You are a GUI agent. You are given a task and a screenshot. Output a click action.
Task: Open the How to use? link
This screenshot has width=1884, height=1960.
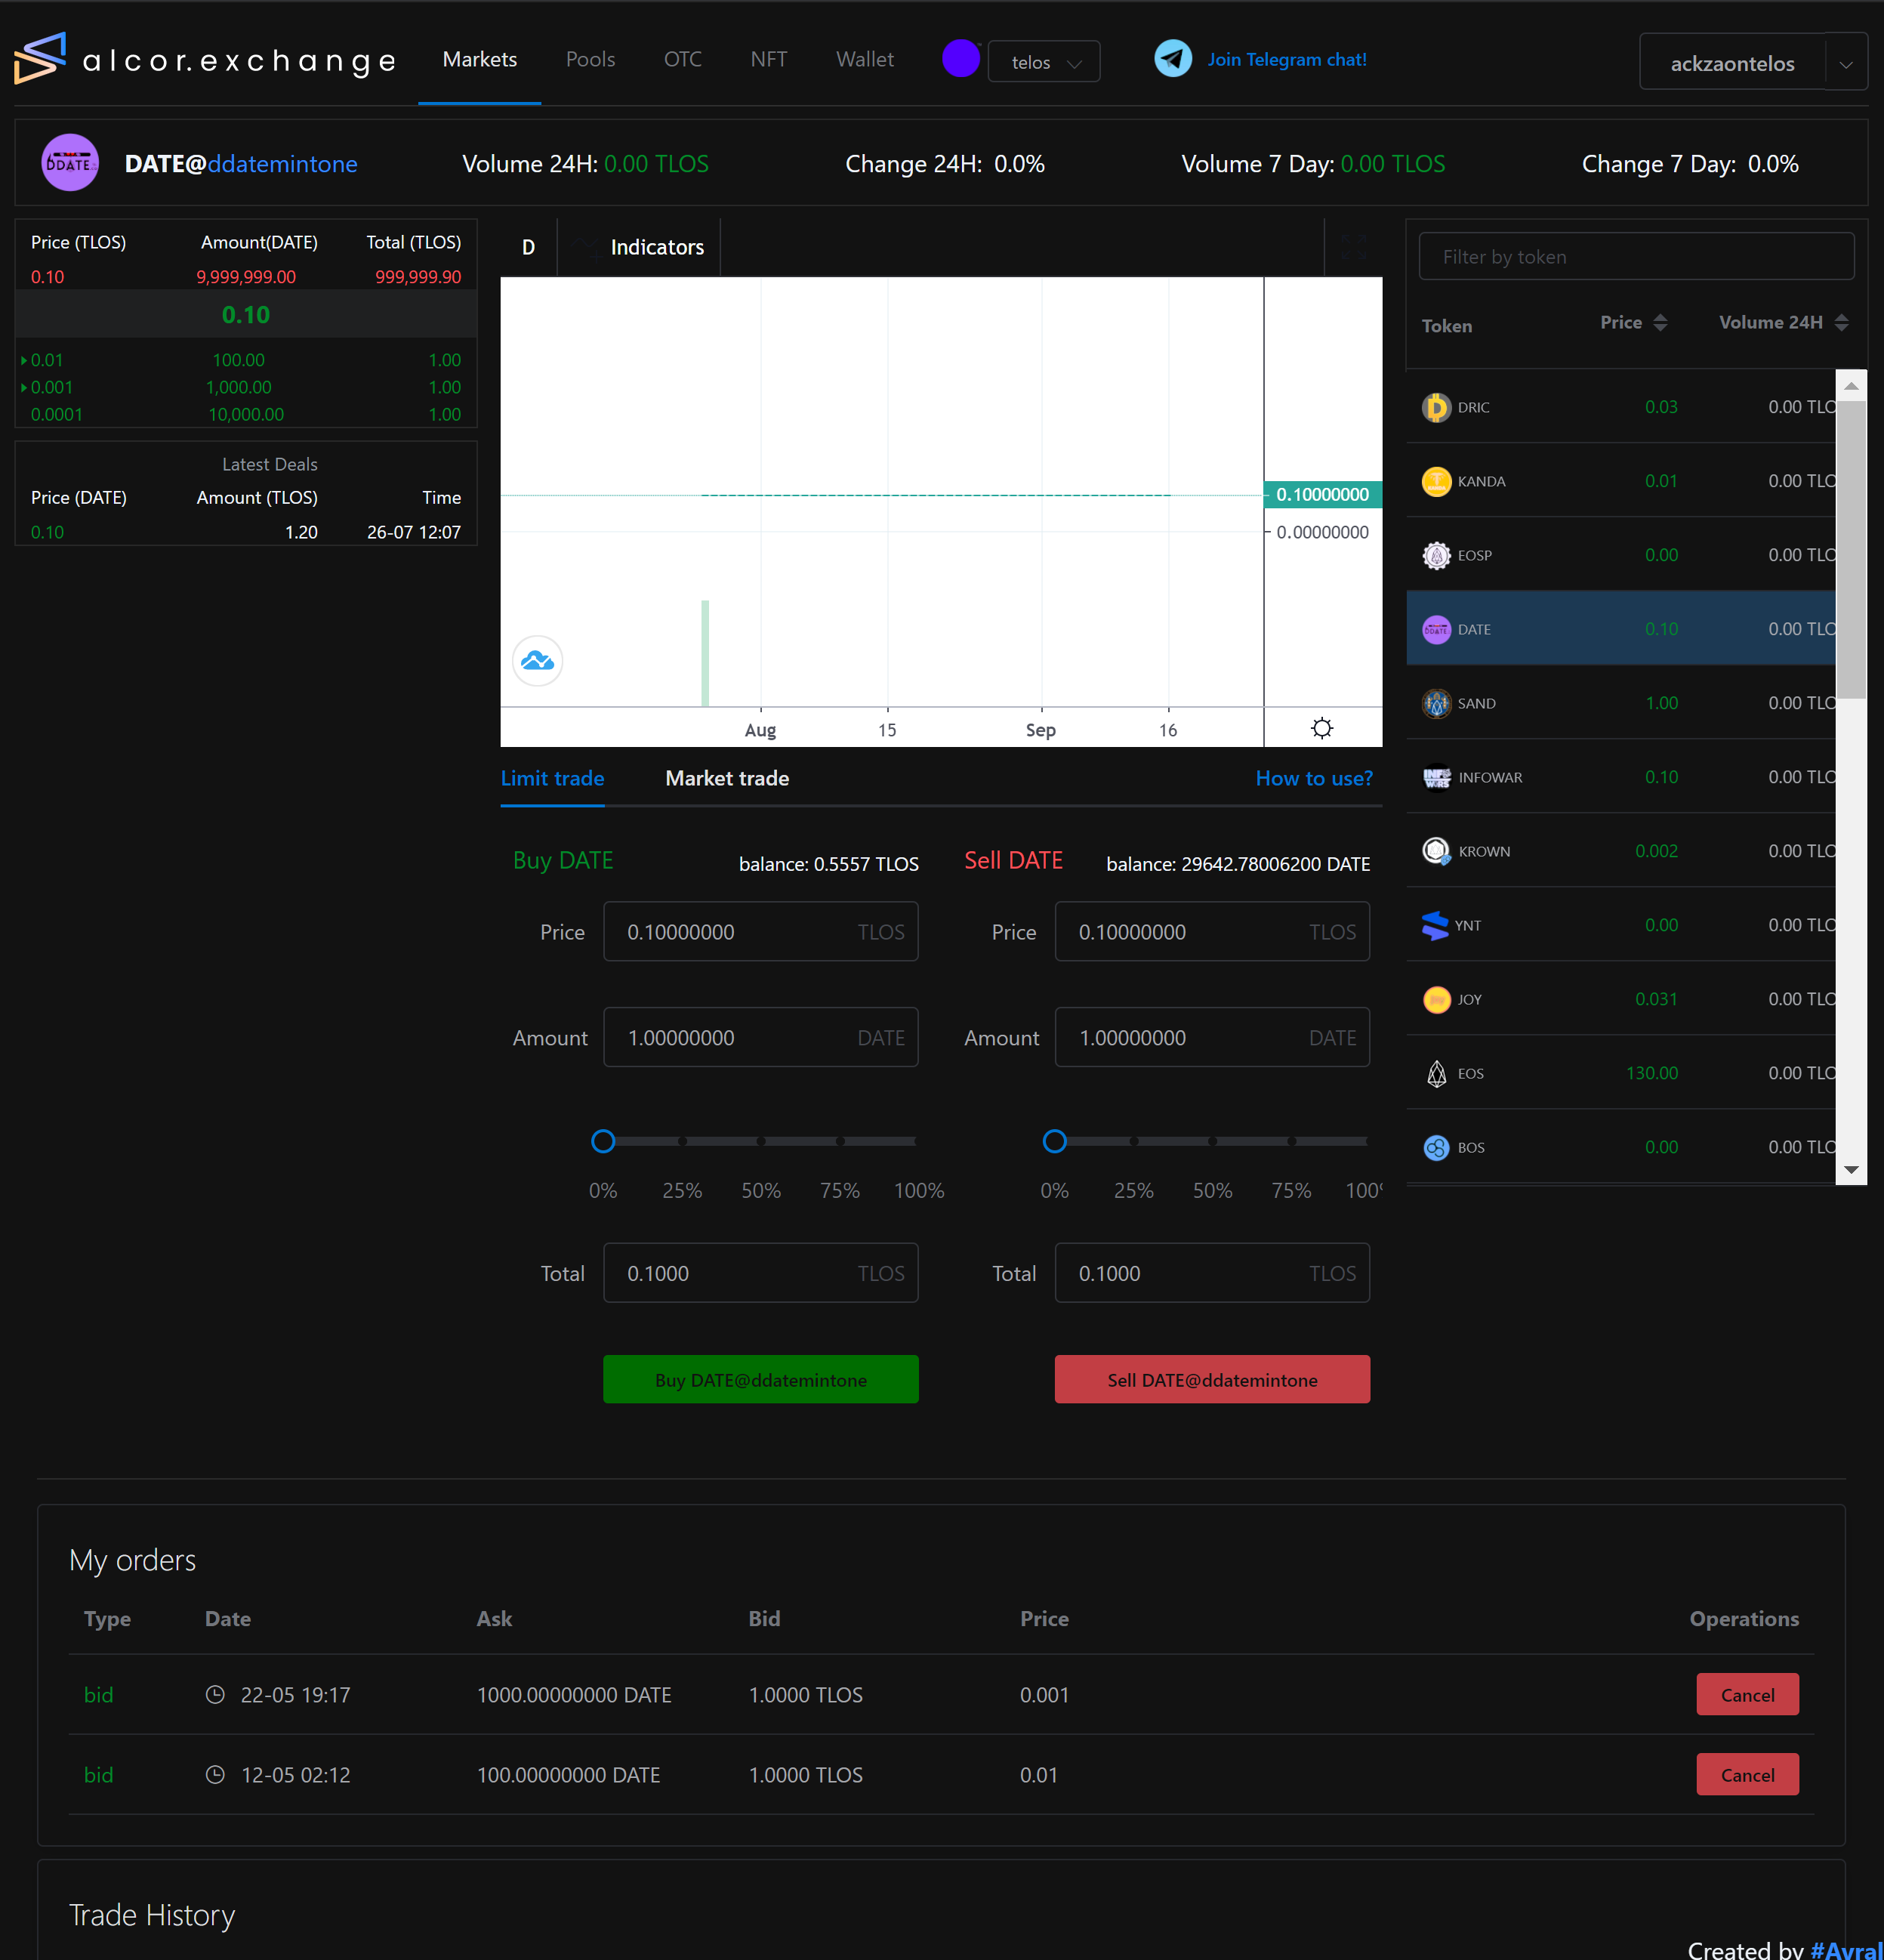pos(1314,778)
